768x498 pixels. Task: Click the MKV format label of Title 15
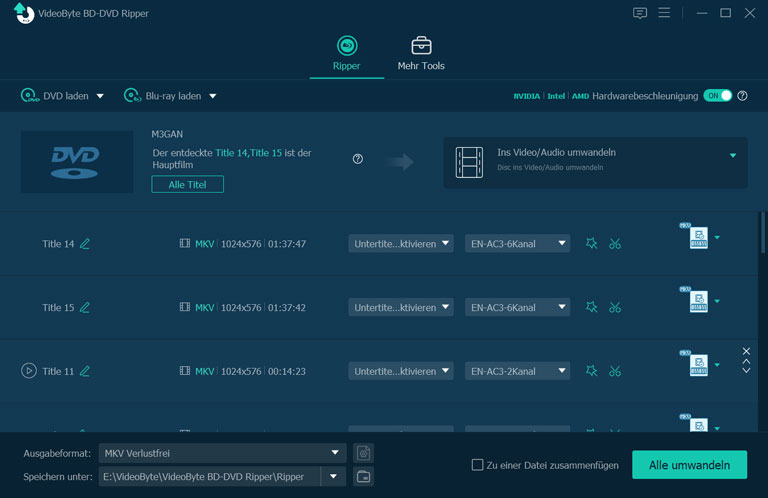tap(205, 308)
